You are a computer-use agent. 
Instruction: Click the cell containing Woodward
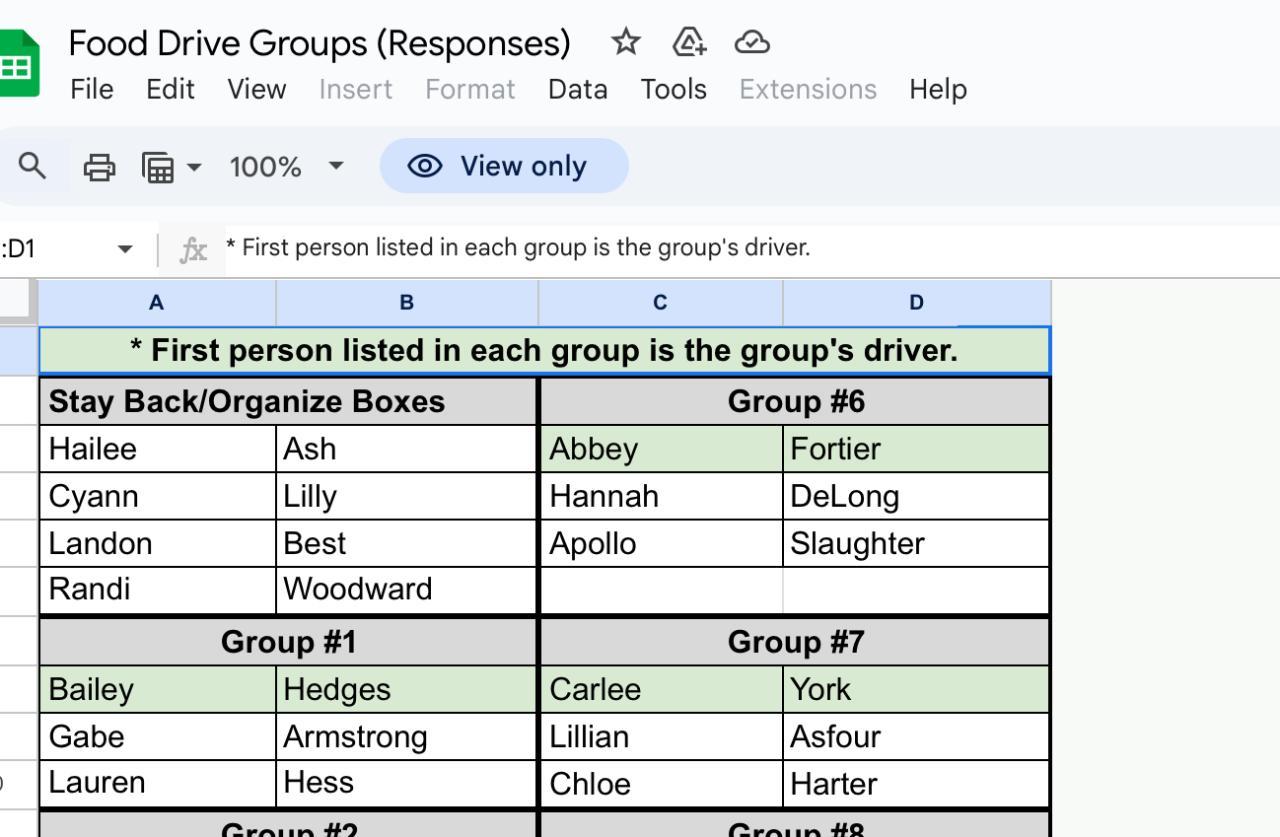(x=406, y=589)
